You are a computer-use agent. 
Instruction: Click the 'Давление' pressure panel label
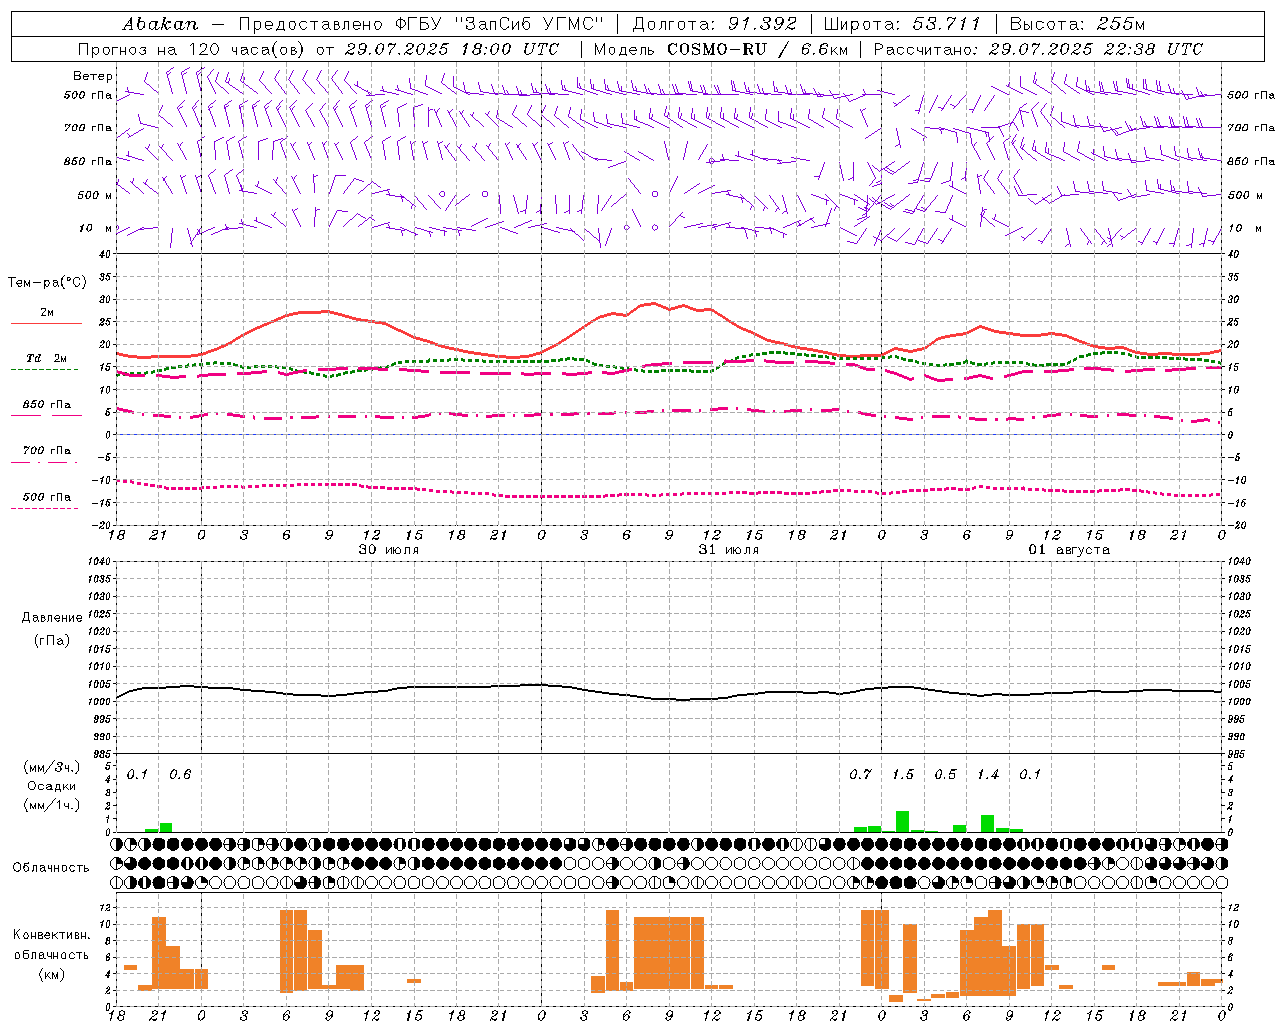click(x=52, y=618)
